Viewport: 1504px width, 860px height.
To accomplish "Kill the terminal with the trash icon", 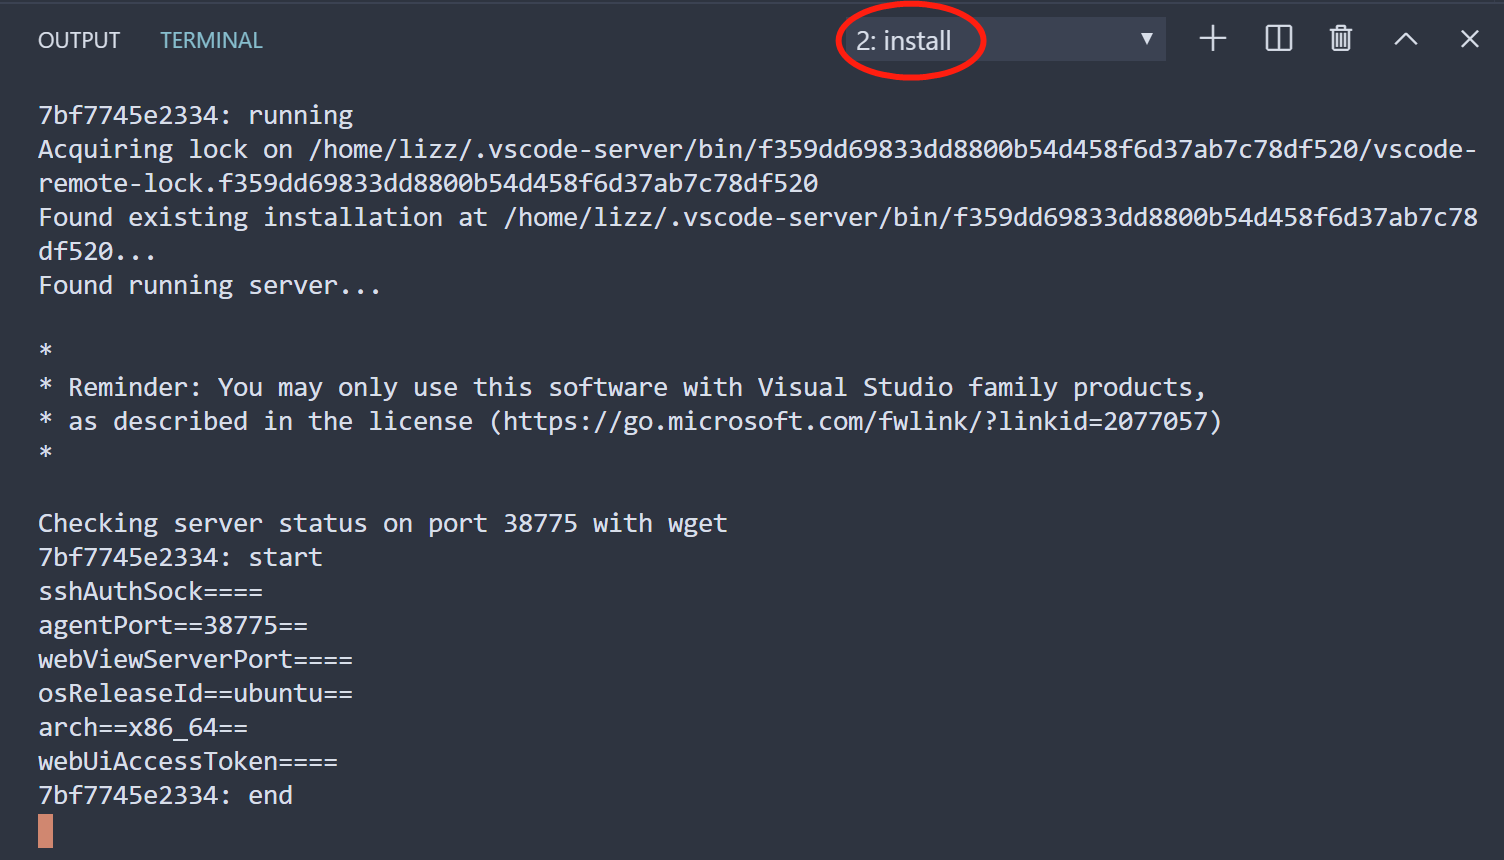I will [1340, 38].
